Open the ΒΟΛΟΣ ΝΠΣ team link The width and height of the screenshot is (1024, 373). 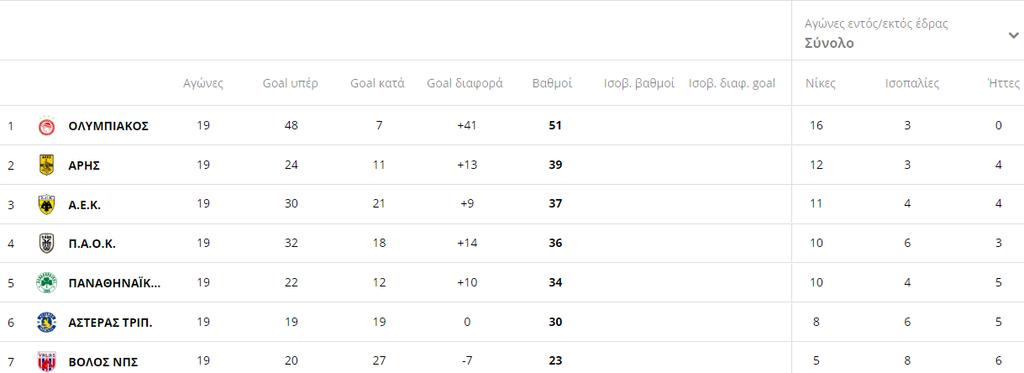(103, 361)
